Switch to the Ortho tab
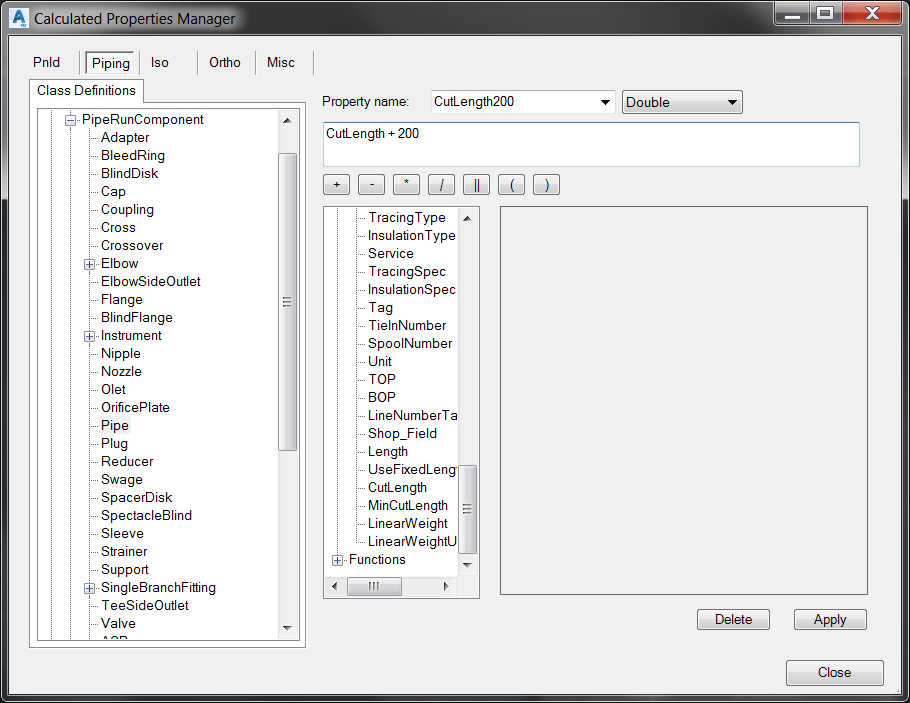This screenshot has width=910, height=703. coord(225,62)
